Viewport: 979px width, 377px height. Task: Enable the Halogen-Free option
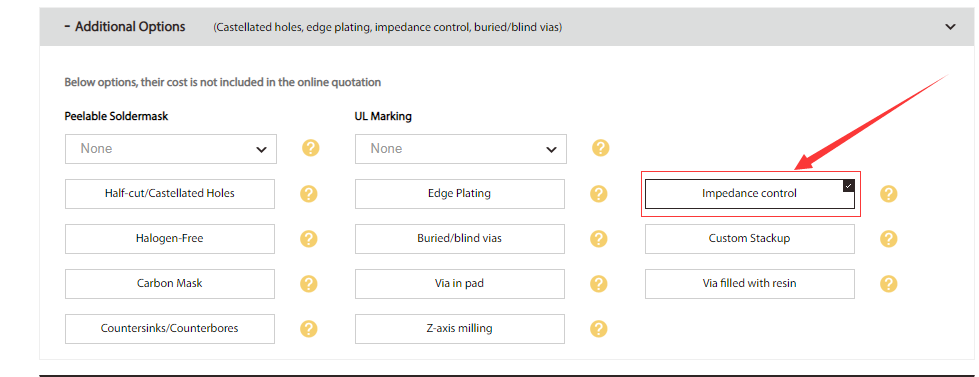[x=170, y=238]
